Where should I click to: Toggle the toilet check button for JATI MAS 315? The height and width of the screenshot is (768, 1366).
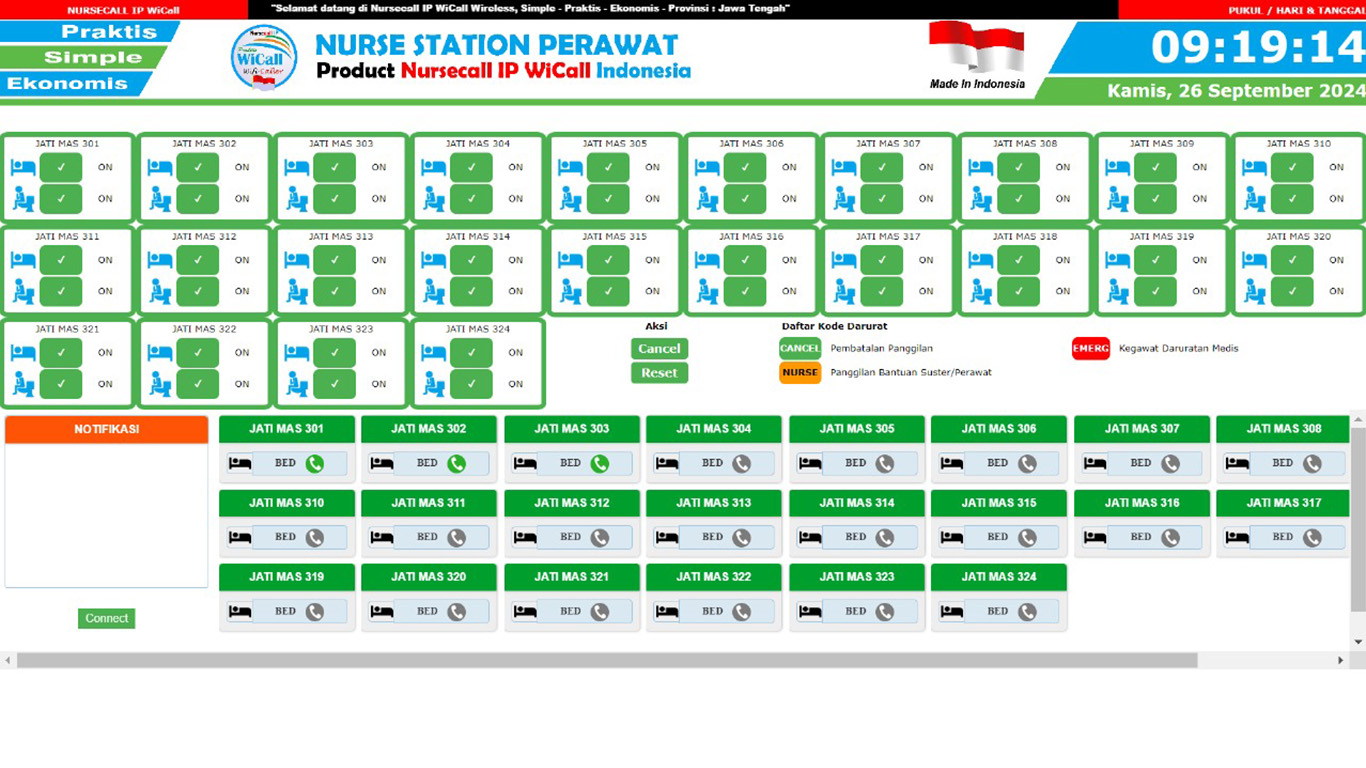pyautogui.click(x=608, y=291)
